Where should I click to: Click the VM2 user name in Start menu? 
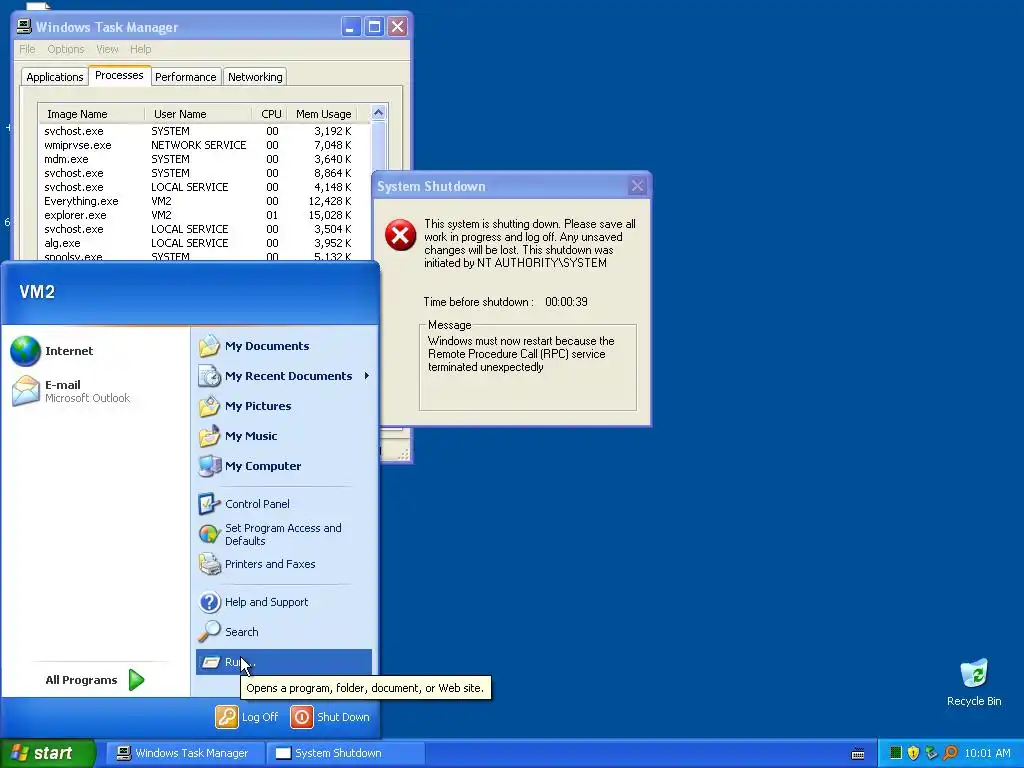[x=37, y=292]
